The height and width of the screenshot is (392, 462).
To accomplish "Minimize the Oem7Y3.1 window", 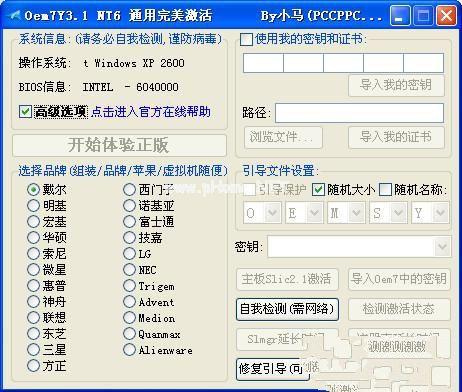I will point(400,16).
